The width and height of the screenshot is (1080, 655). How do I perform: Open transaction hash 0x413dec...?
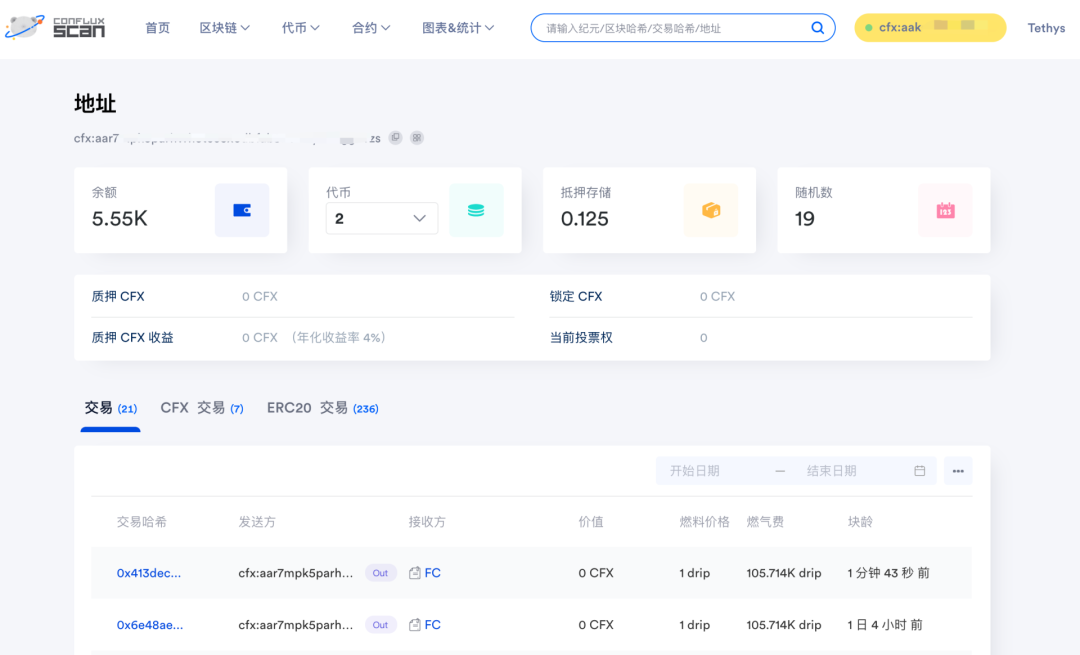click(149, 573)
